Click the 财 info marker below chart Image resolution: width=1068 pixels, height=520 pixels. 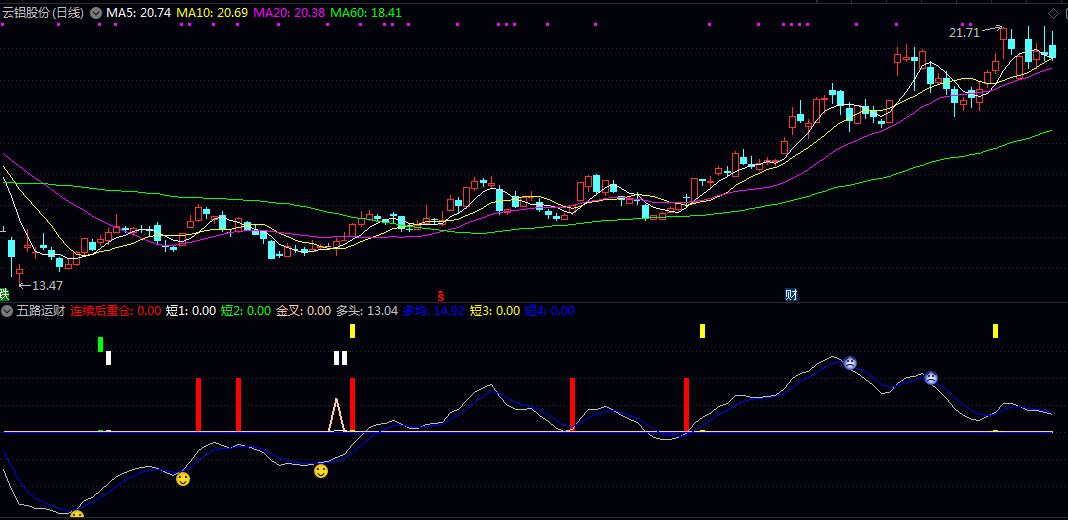791,295
